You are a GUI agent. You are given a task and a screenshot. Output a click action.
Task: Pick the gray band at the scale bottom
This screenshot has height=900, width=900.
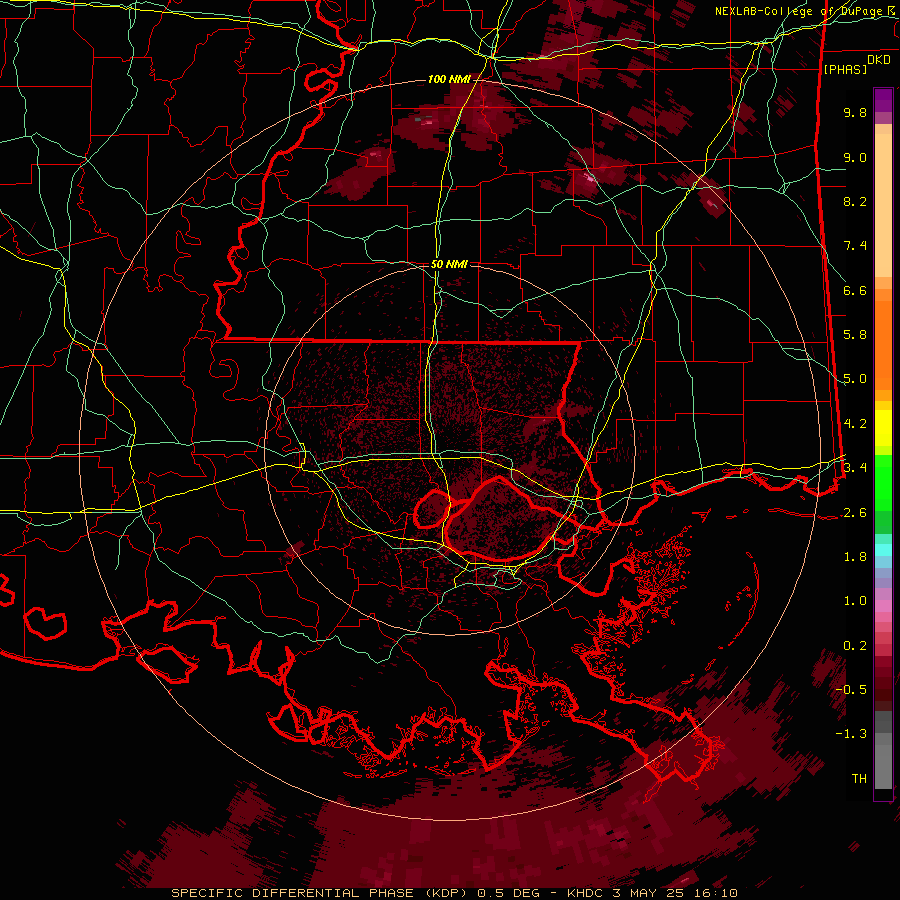(x=883, y=766)
